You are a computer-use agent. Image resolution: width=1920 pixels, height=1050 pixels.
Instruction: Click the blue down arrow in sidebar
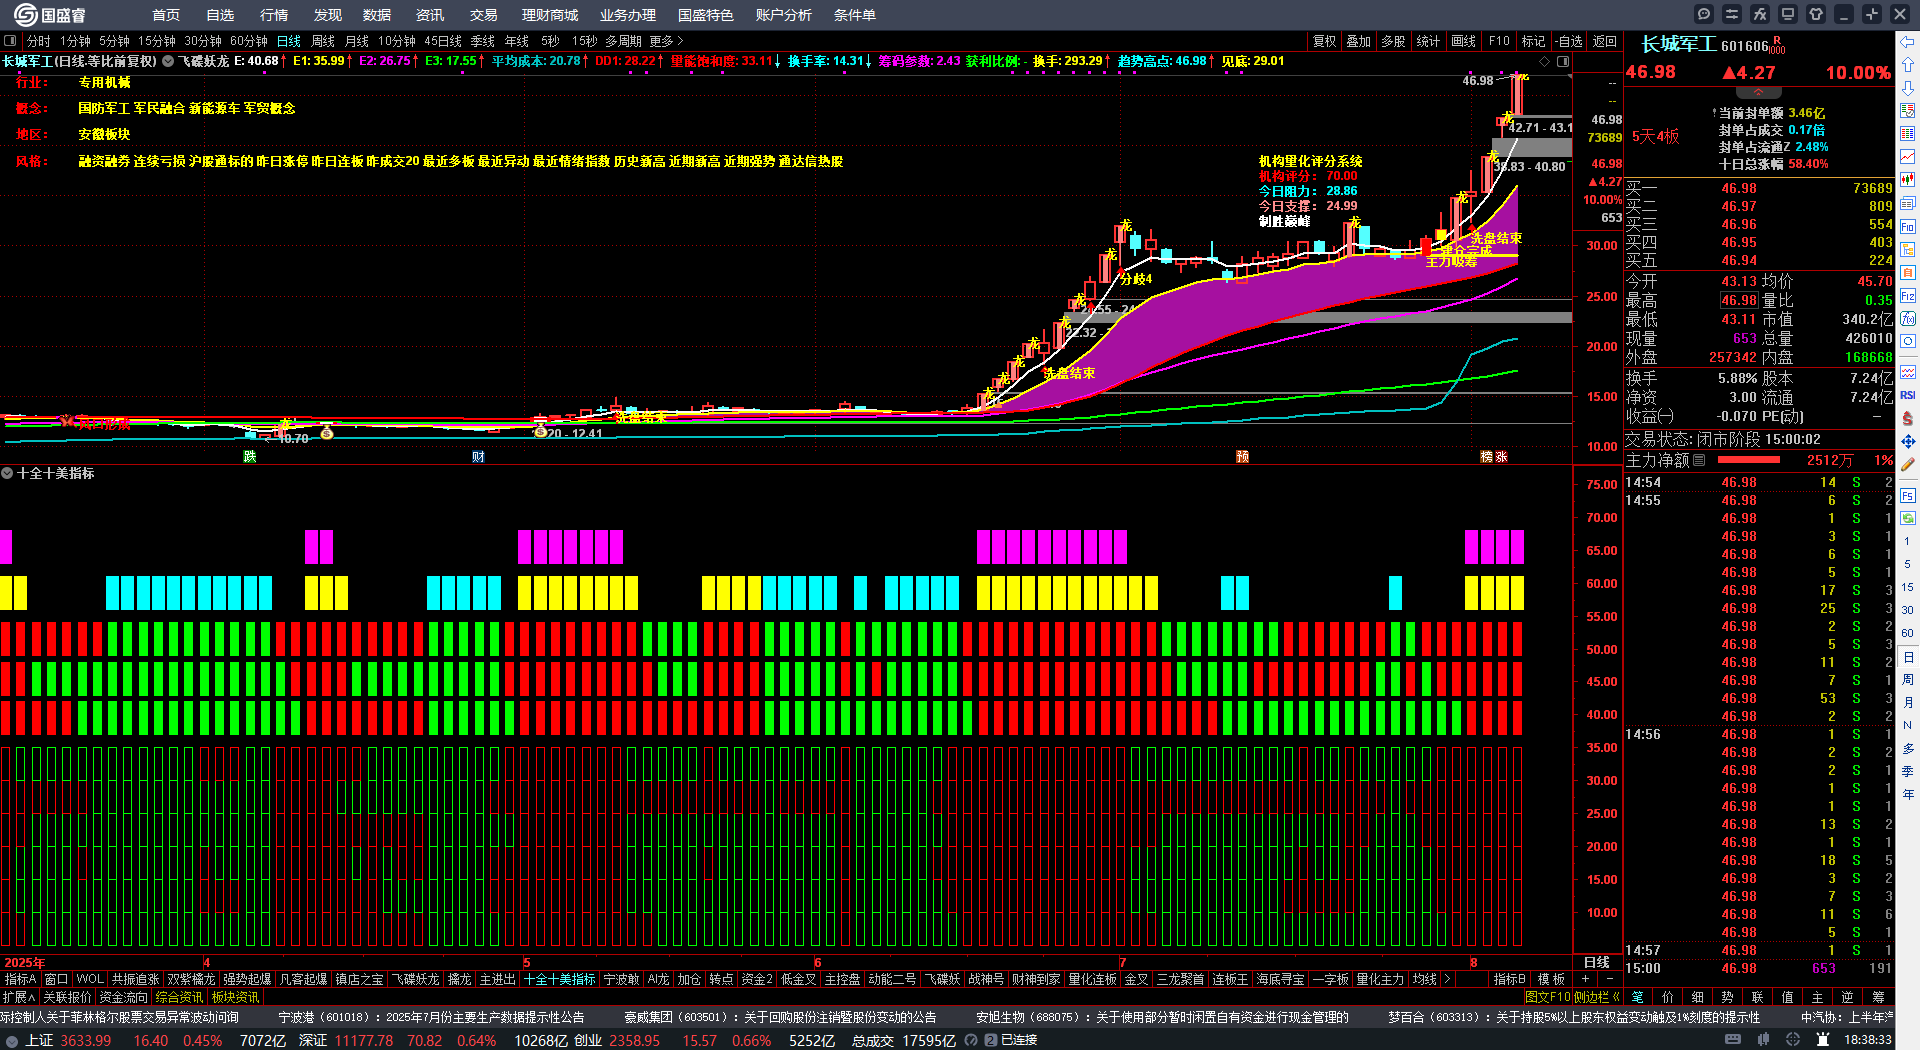click(x=1908, y=88)
